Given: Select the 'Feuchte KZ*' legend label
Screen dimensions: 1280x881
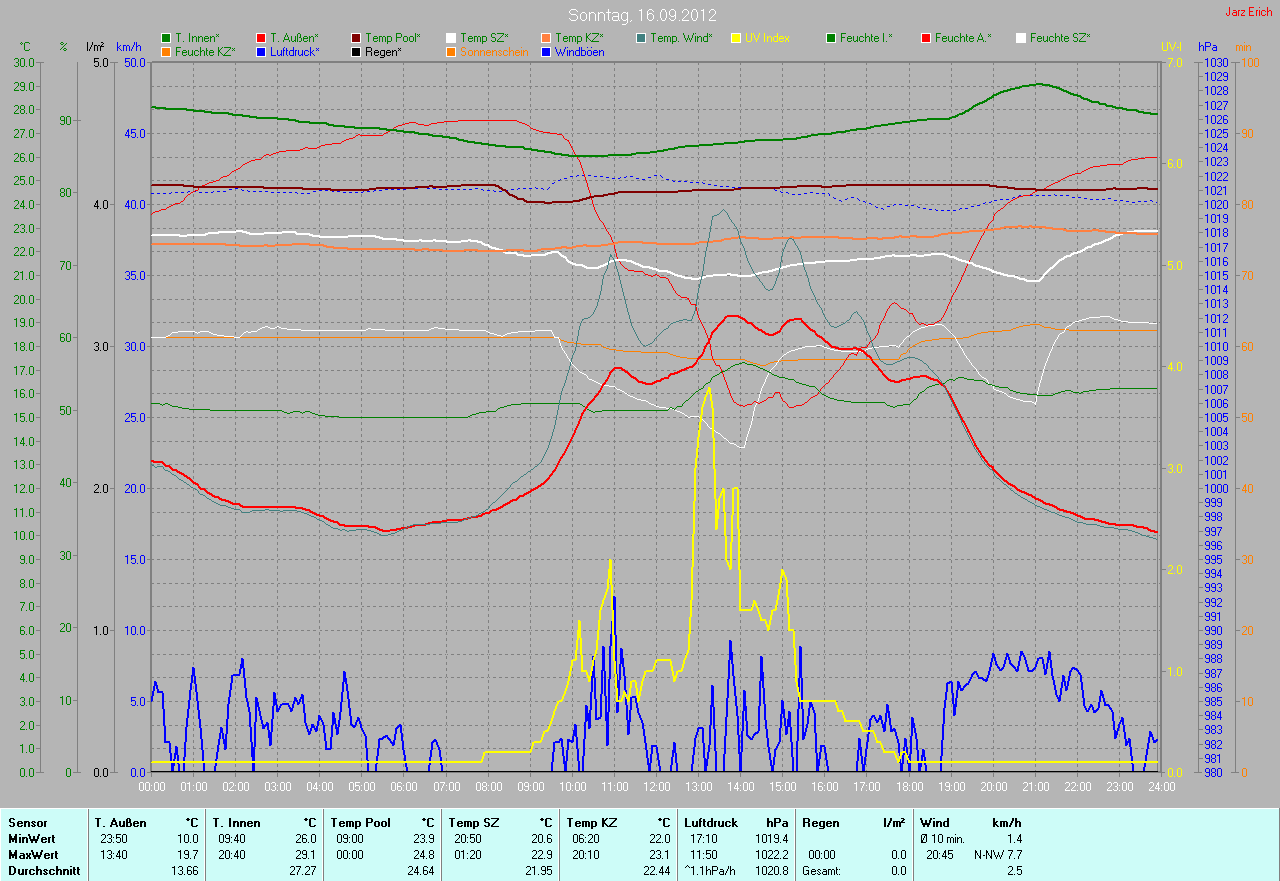Looking at the screenshot, I should tap(205, 52).
